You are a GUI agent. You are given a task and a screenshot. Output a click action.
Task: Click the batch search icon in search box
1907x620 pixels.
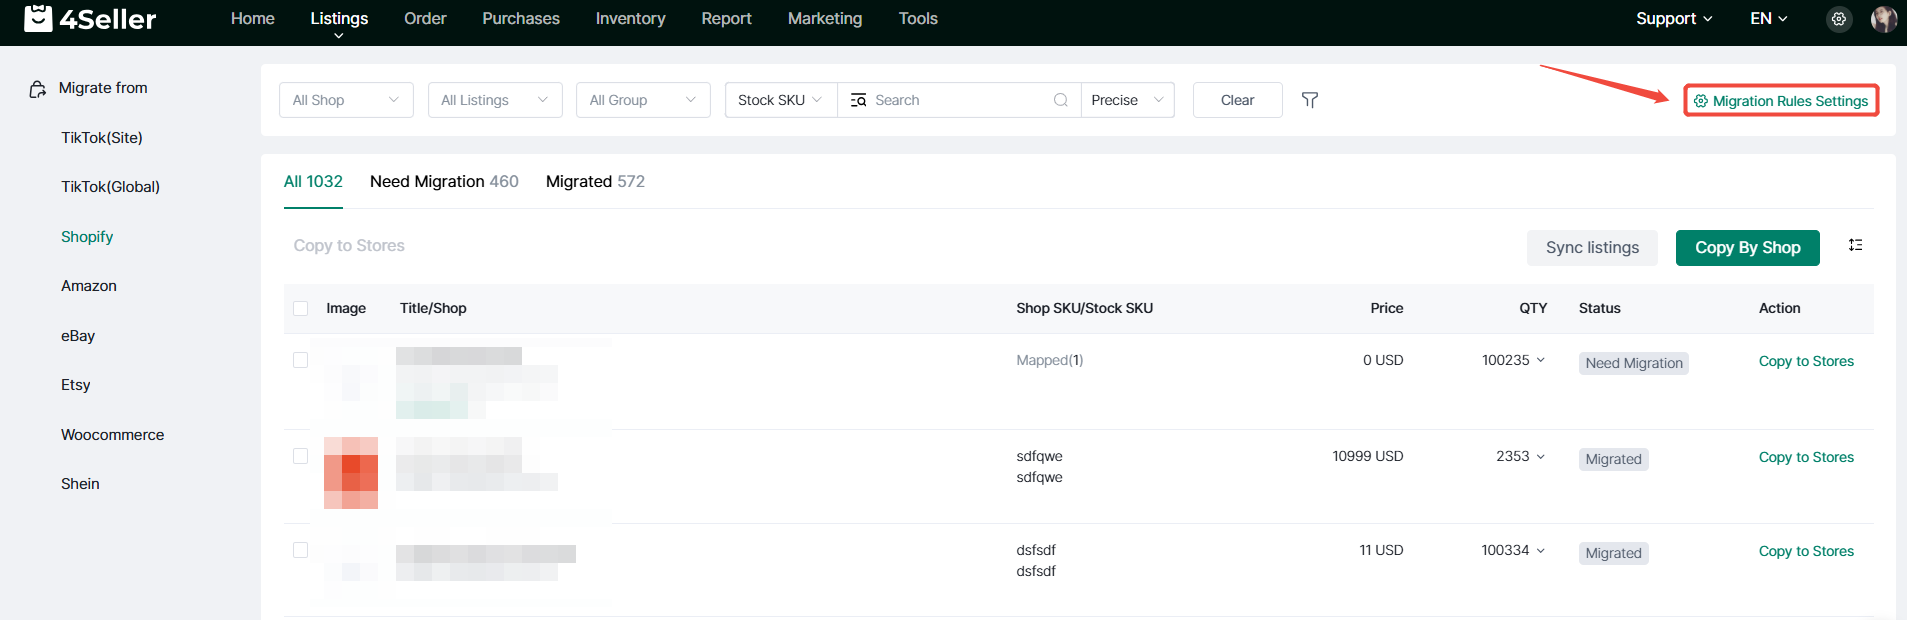858,100
